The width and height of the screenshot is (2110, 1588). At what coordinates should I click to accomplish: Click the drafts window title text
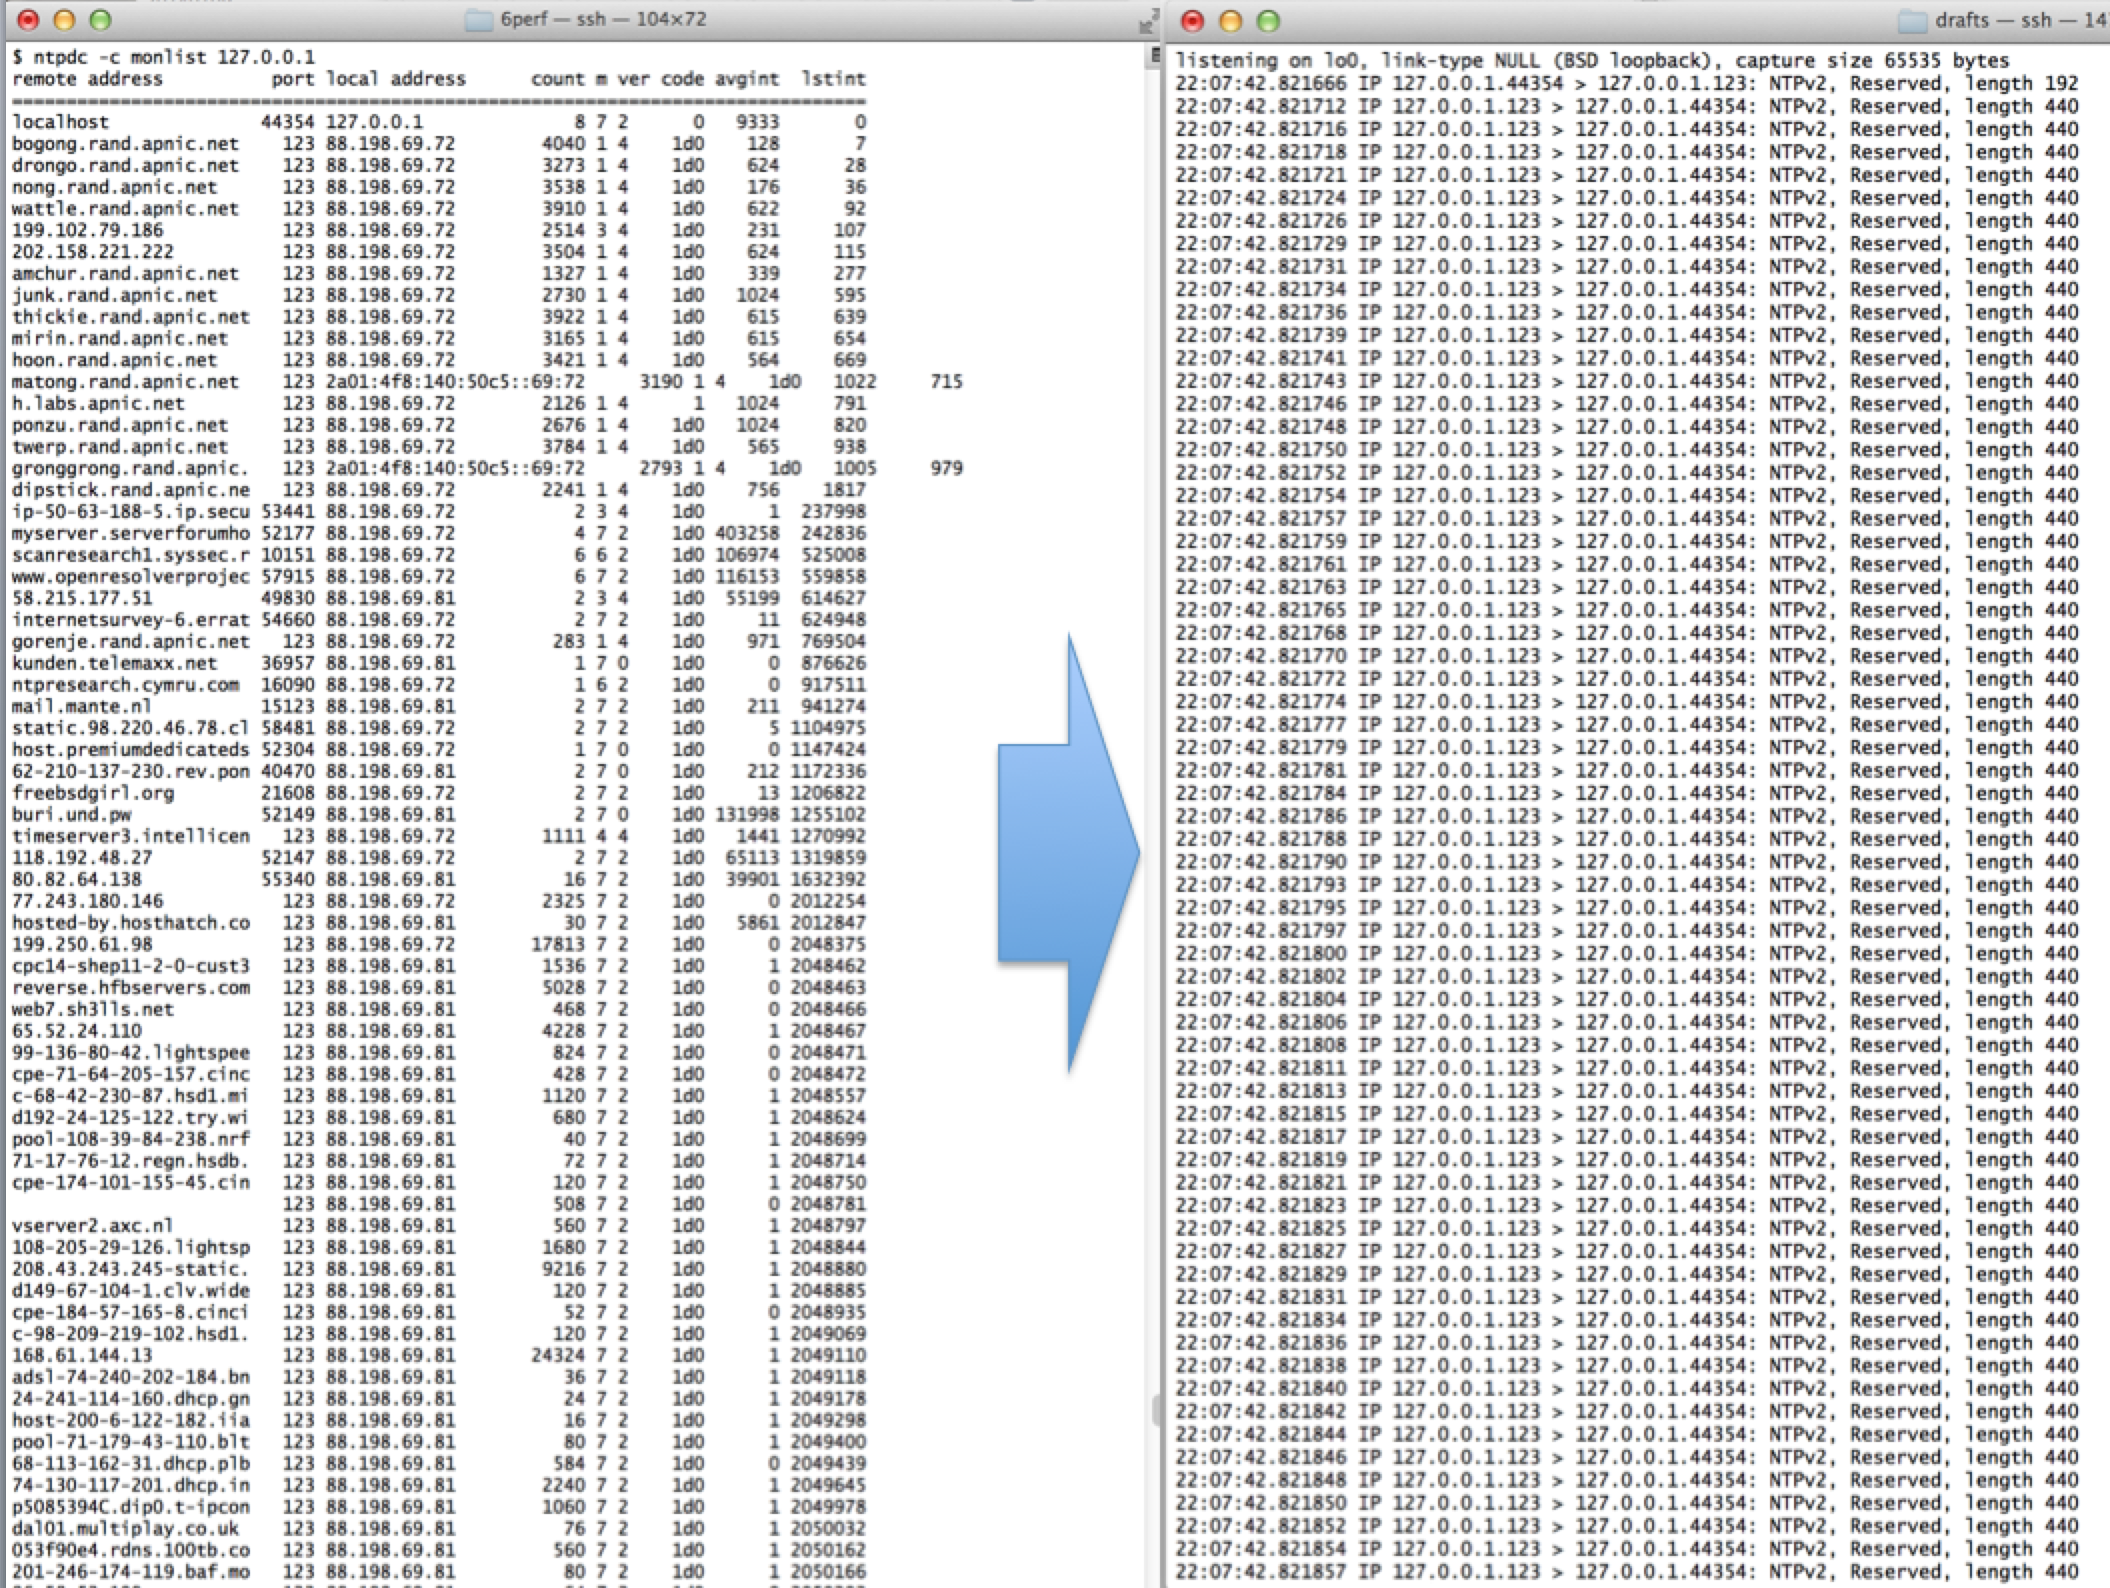click(2020, 20)
